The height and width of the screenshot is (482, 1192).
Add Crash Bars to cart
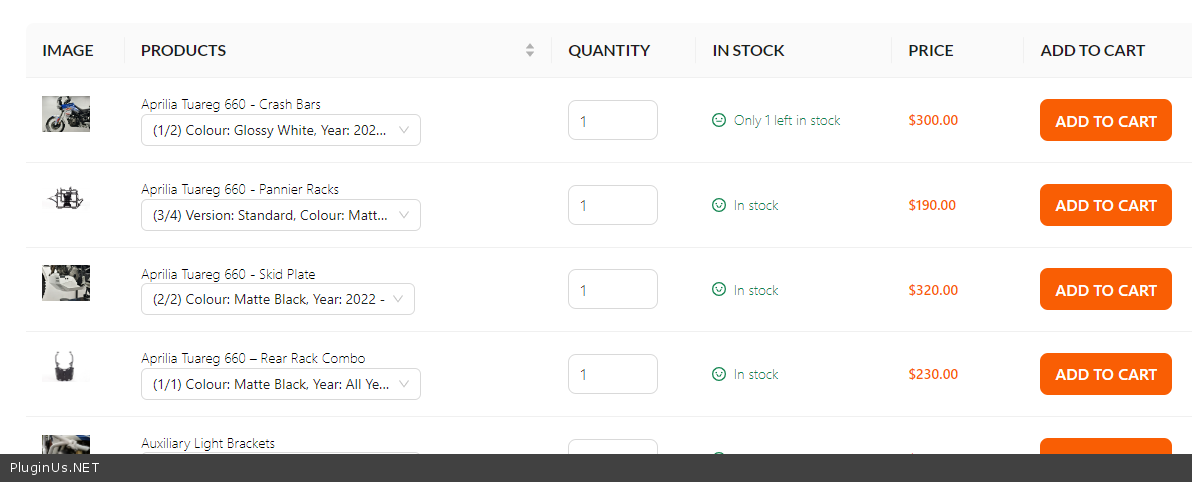[1105, 120]
